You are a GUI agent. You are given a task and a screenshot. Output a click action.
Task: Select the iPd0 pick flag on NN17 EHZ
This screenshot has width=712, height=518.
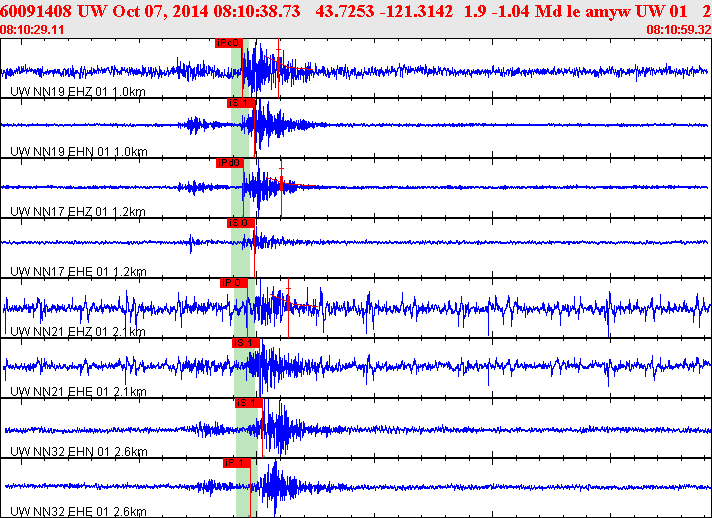point(230,163)
